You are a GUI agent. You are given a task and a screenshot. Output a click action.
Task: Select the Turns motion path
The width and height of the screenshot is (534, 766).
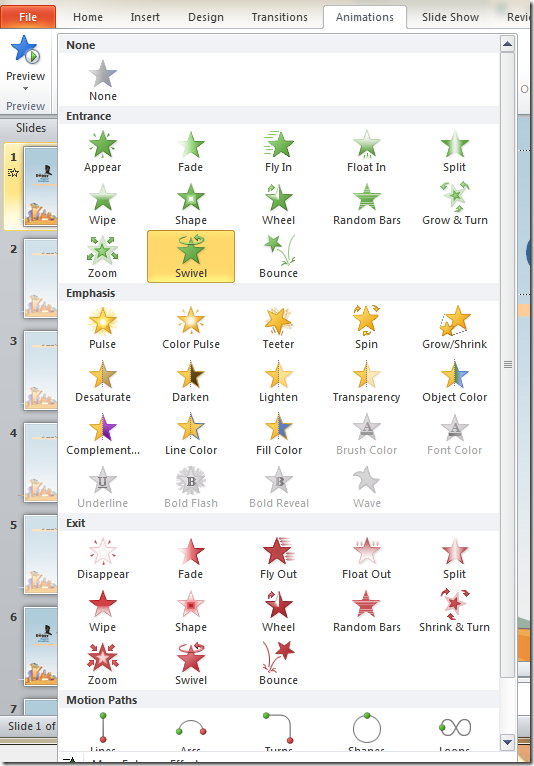point(278,730)
